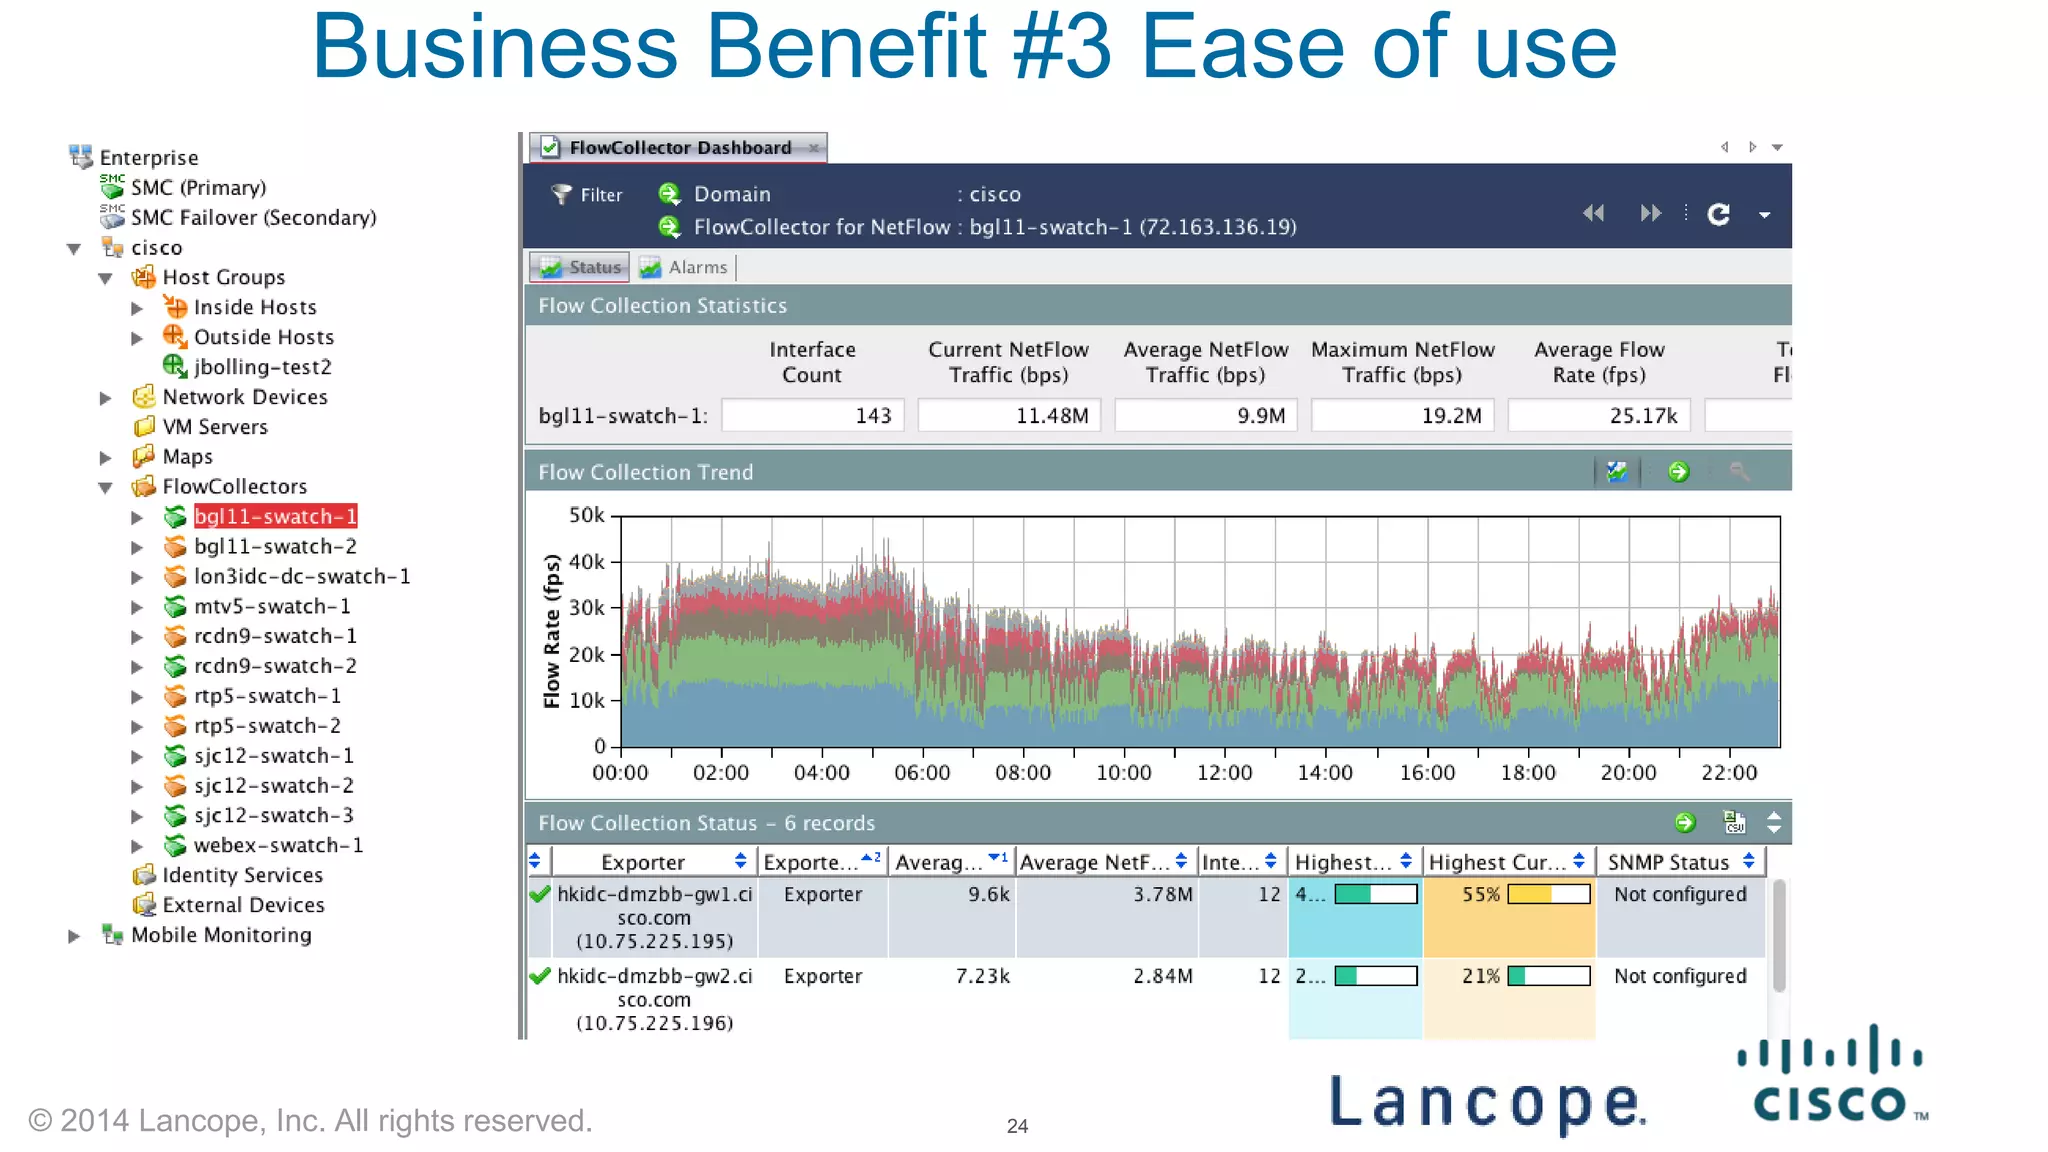The height and width of the screenshot is (1152, 2048).
Task: Go to next time period arrows
Action: coord(1650,213)
